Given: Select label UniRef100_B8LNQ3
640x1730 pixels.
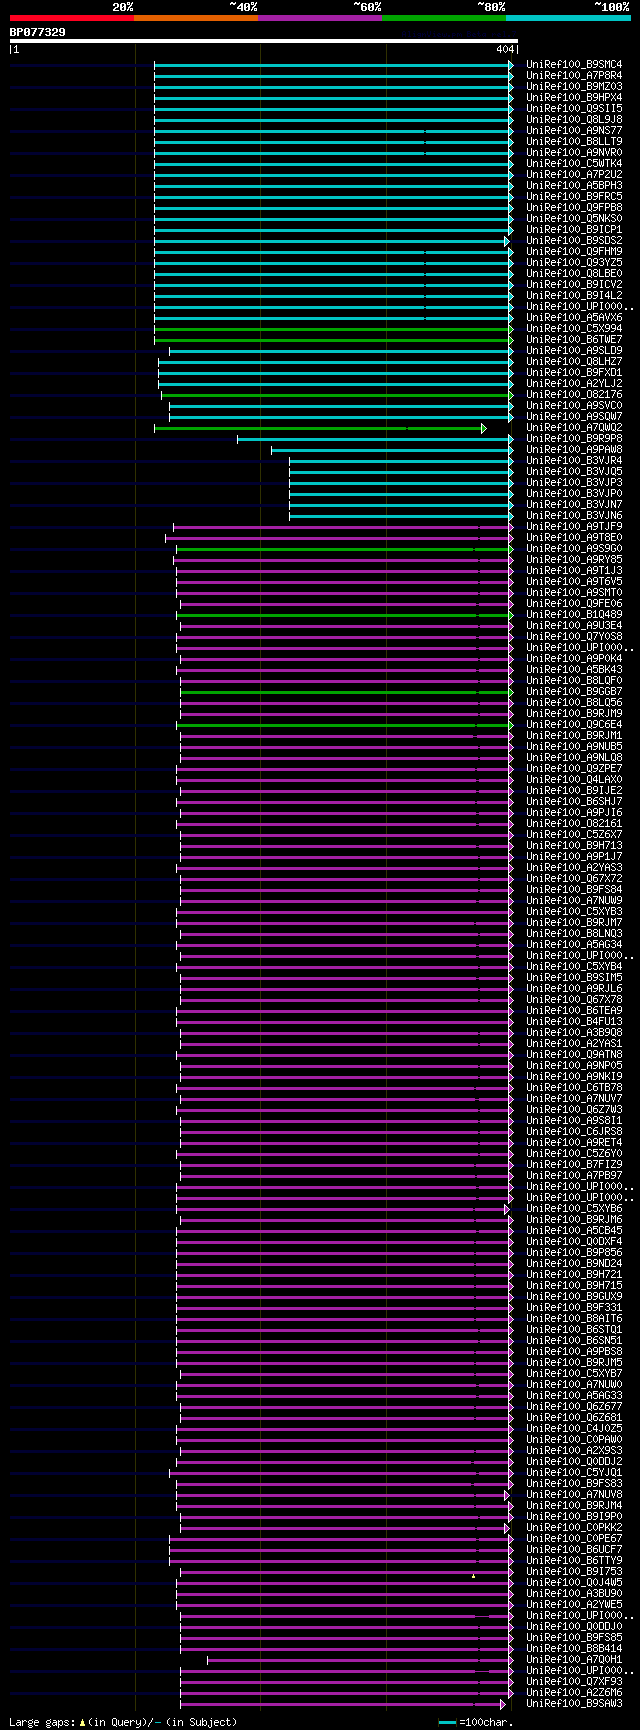Looking at the screenshot, I should [574, 934].
